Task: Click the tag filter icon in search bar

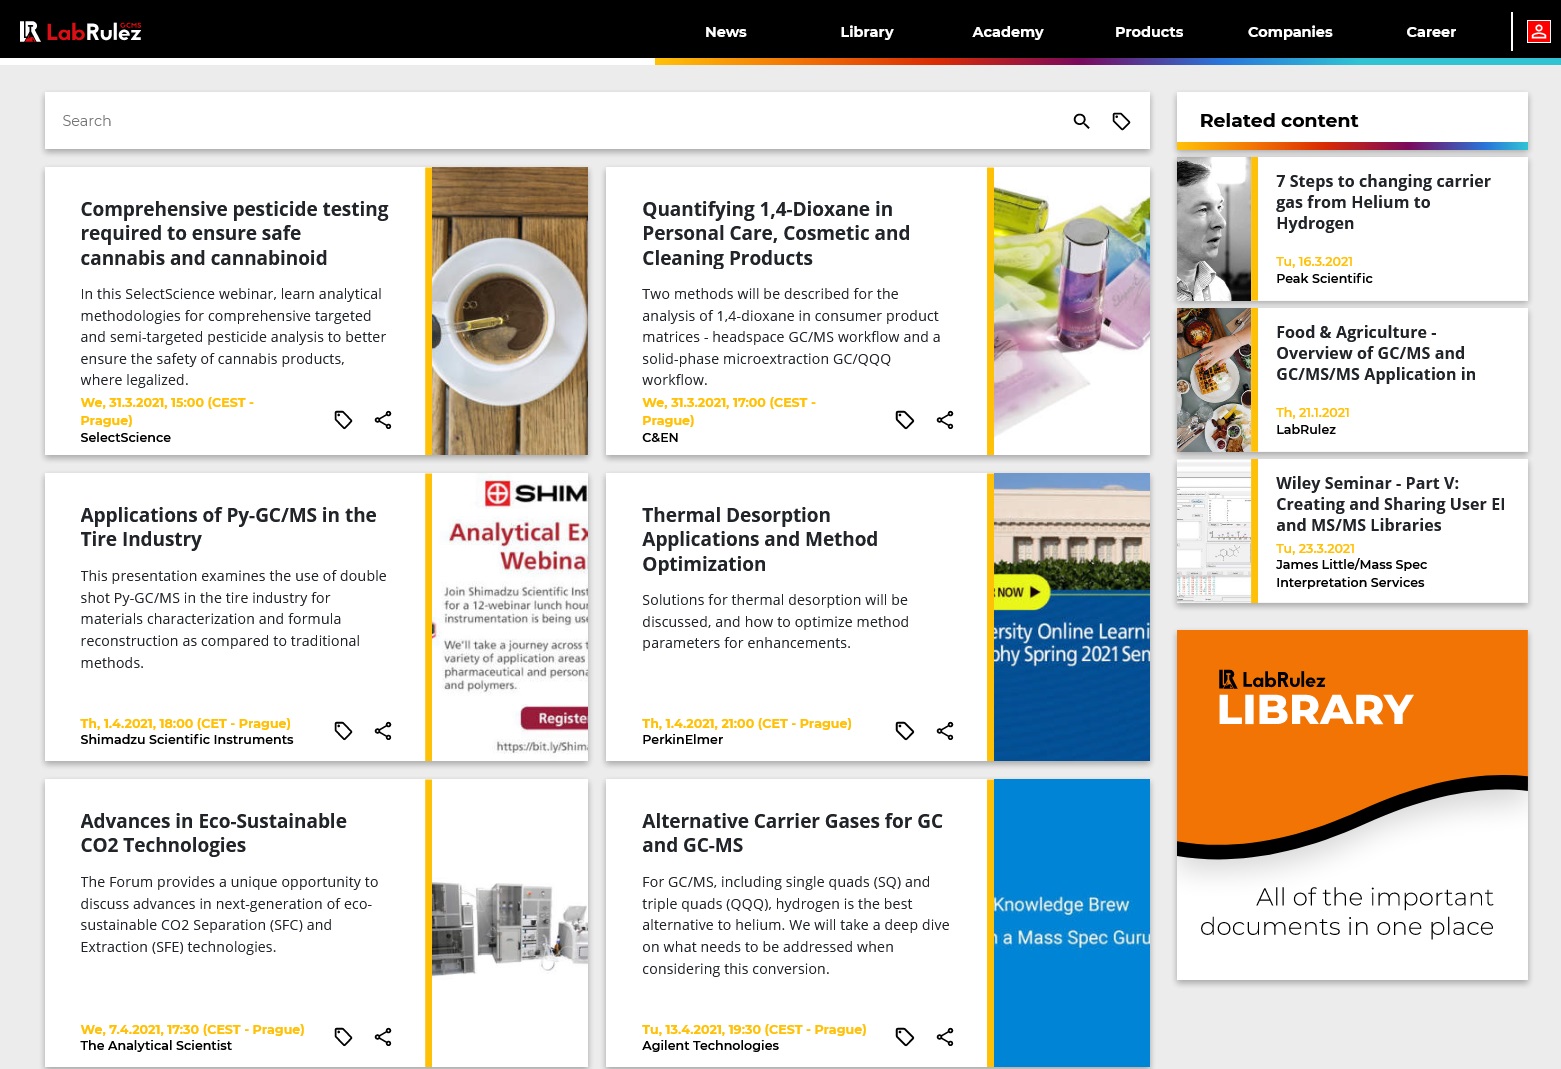Action: (1121, 121)
